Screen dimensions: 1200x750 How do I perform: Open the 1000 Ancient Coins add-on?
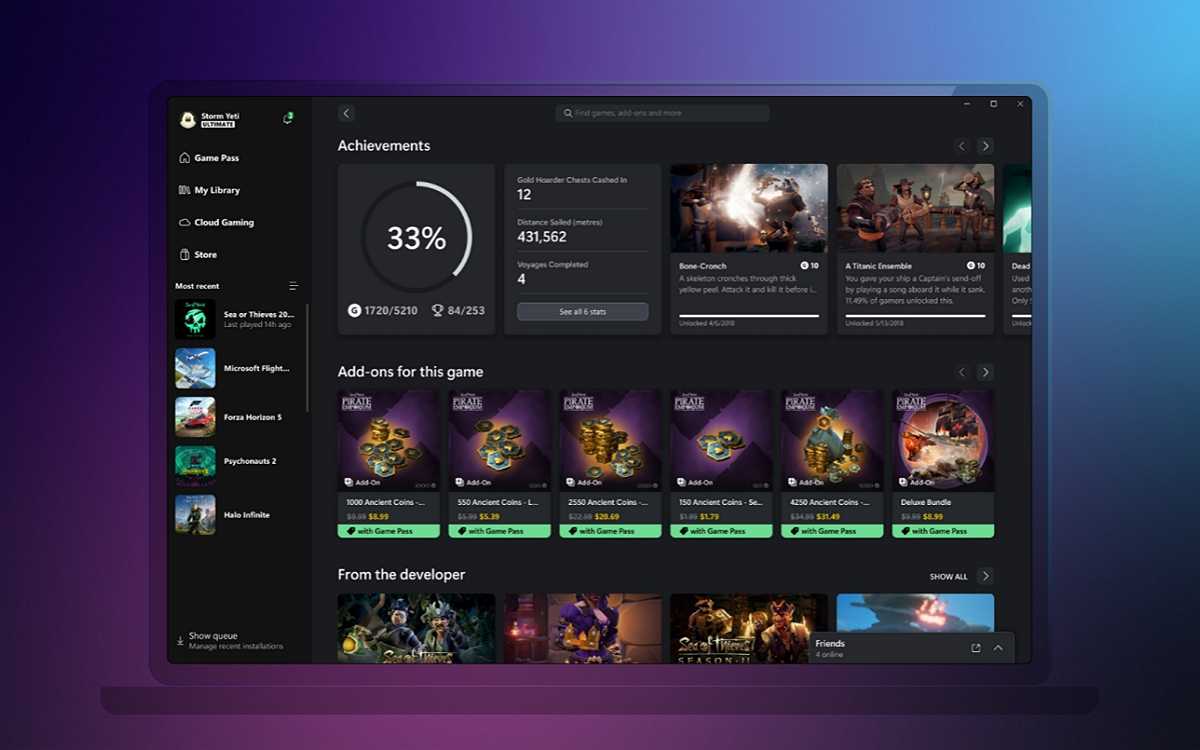[388, 464]
